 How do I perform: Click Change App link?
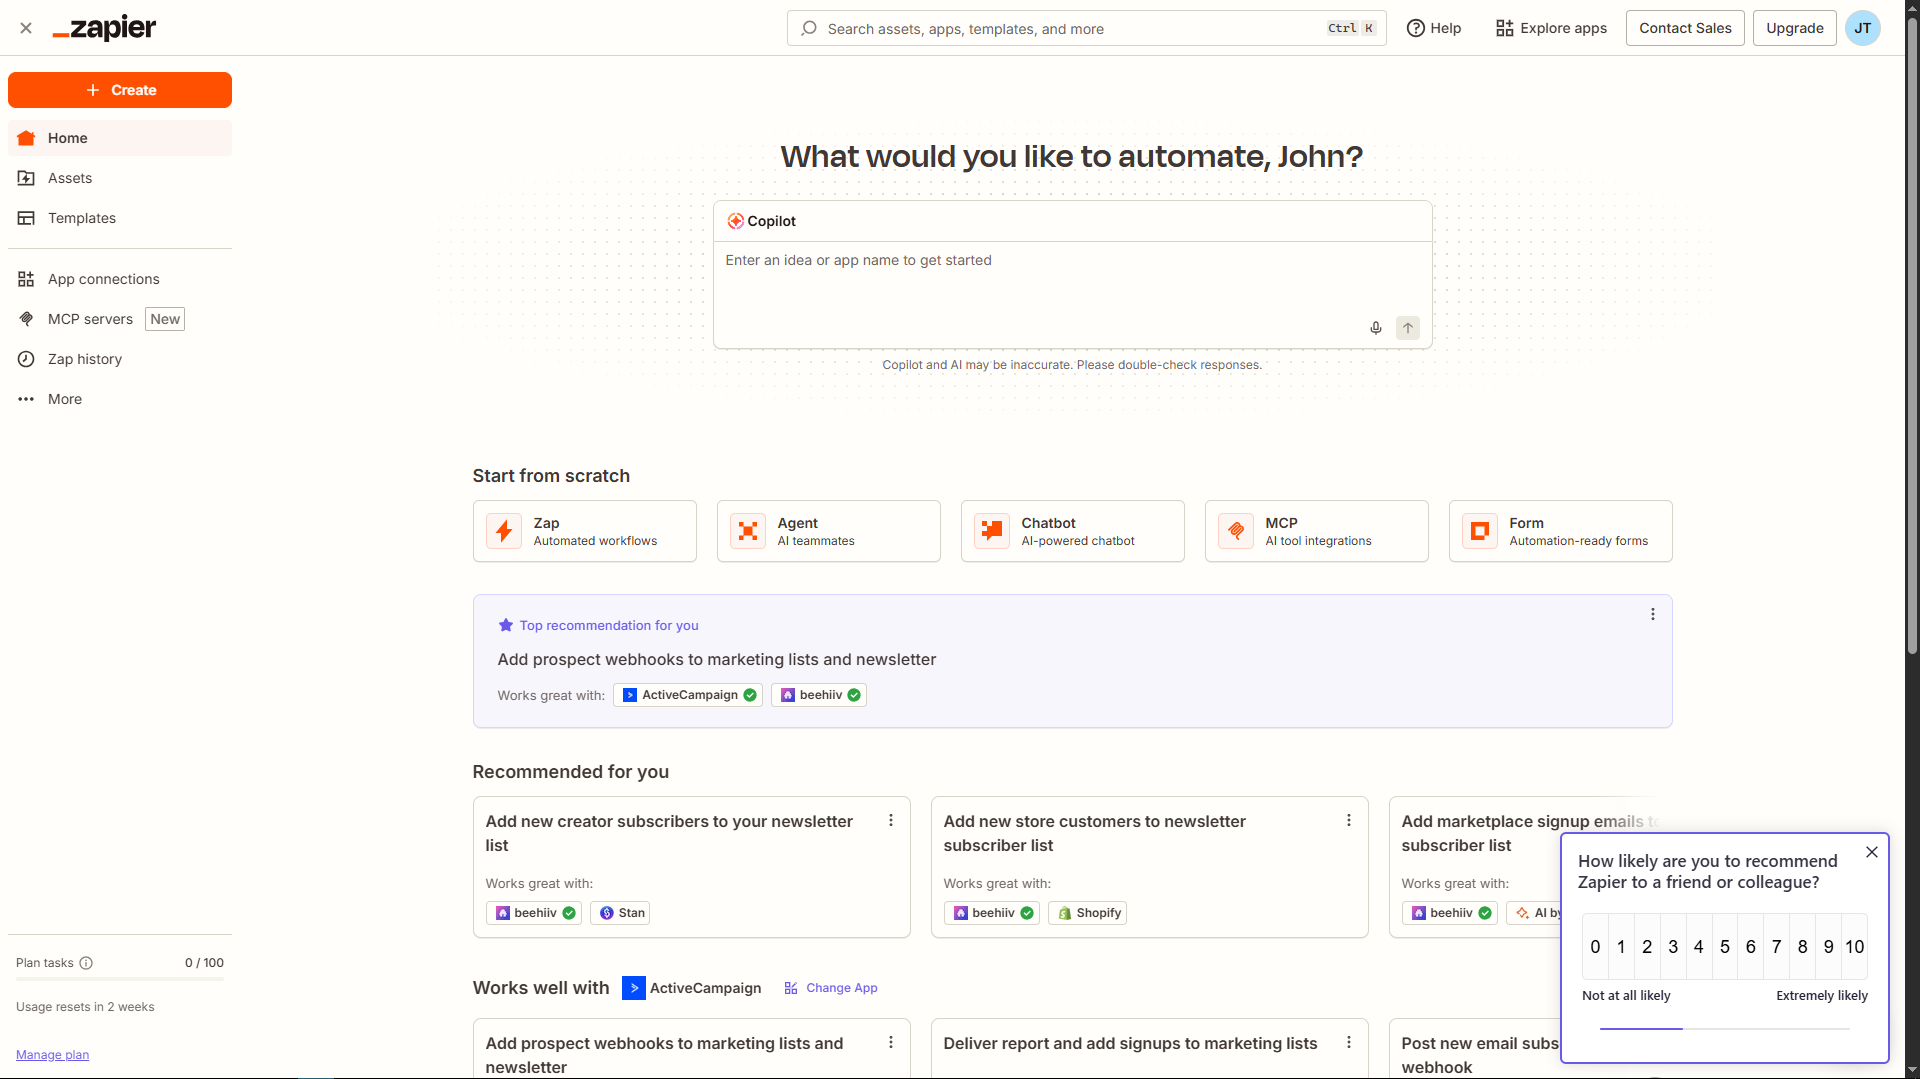pyautogui.click(x=831, y=988)
